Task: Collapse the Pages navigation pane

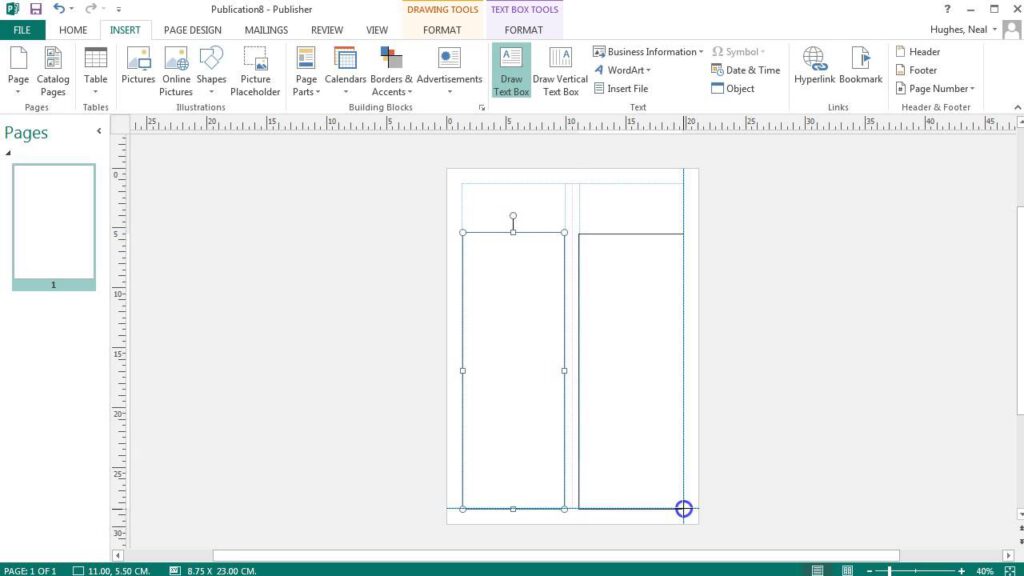Action: point(98,131)
